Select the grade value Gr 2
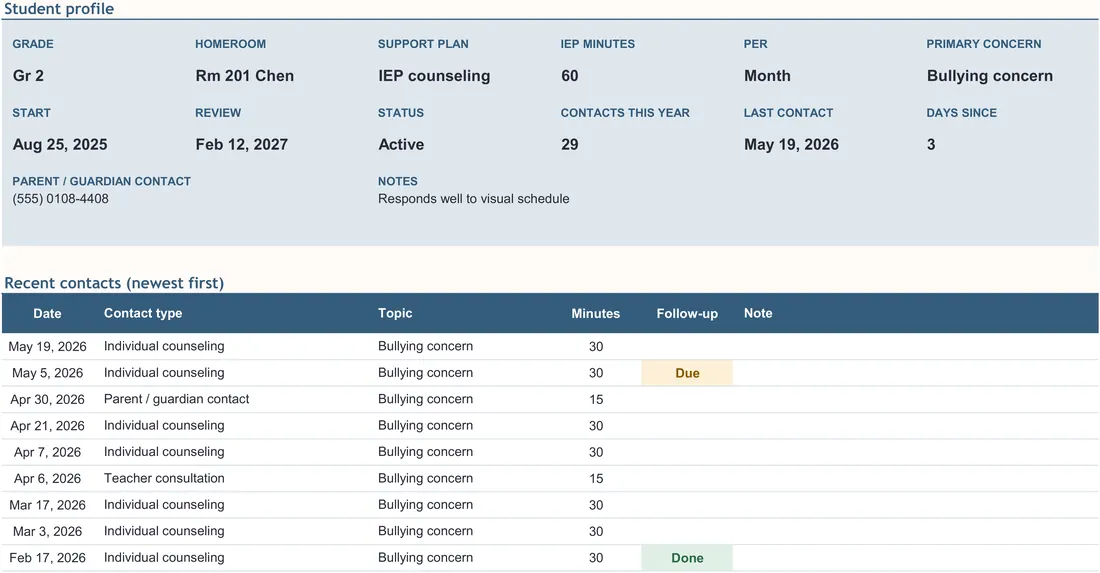This screenshot has height=573, width=1100. [x=28, y=76]
